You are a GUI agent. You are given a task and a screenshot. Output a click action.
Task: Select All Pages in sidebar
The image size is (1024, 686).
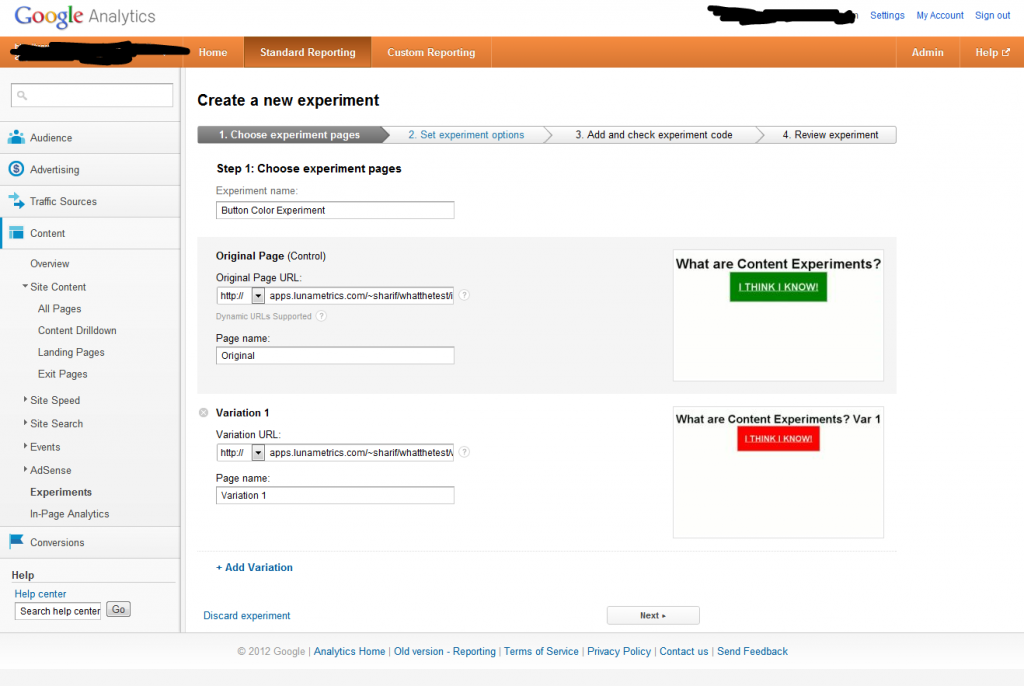[59, 308]
